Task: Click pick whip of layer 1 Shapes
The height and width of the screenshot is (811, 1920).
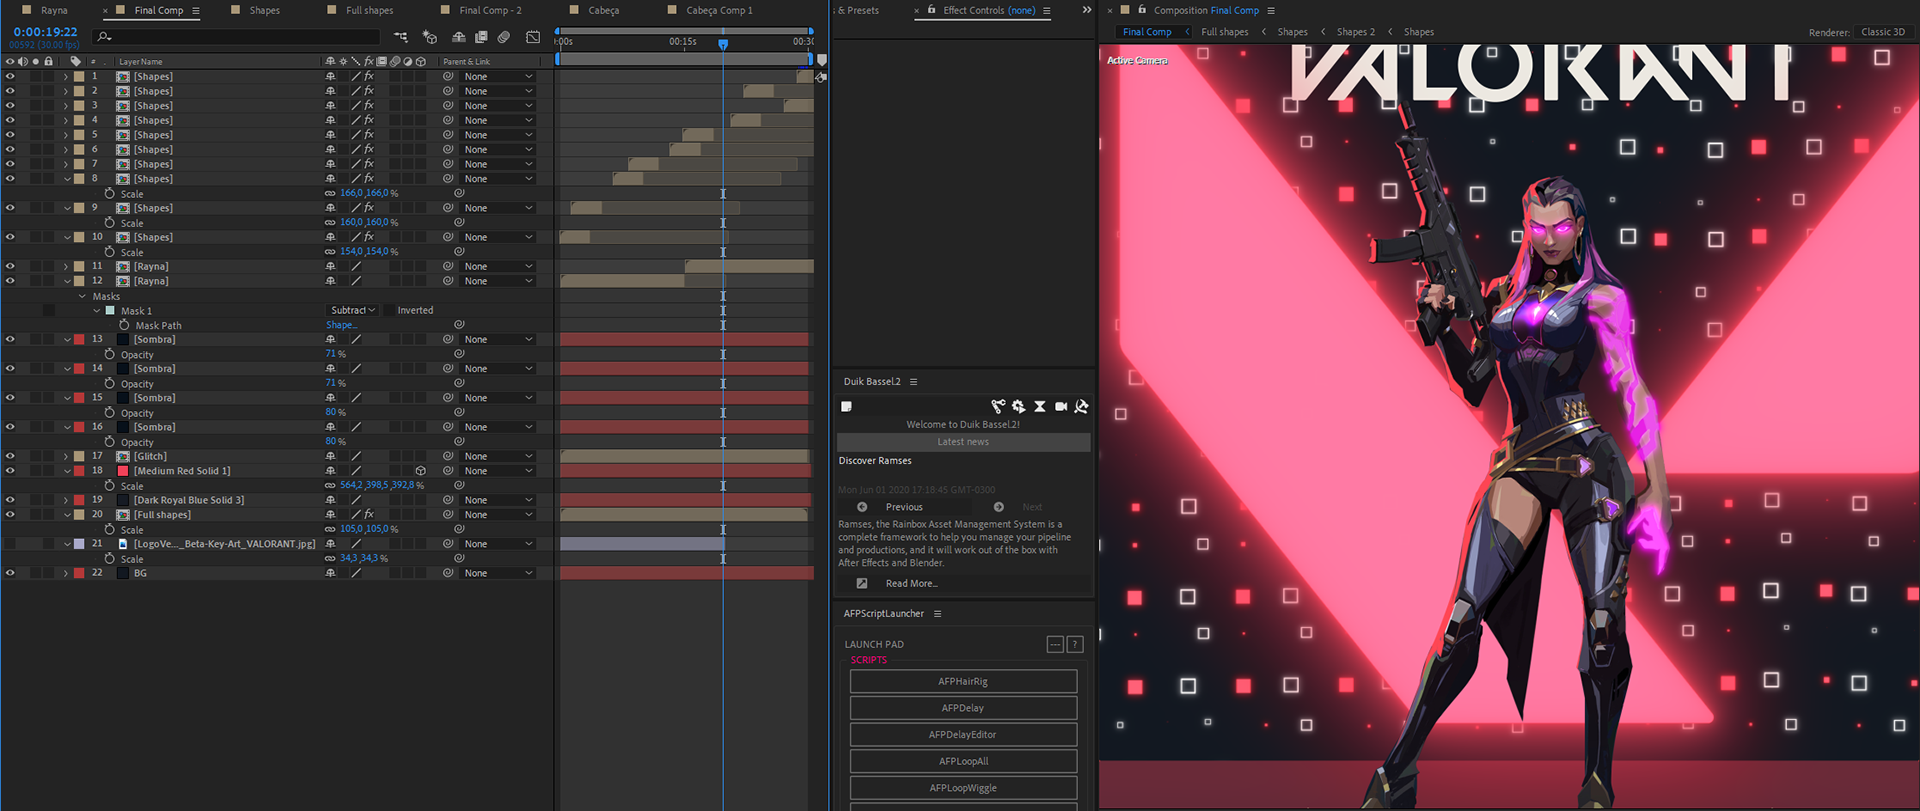Action: (x=449, y=76)
